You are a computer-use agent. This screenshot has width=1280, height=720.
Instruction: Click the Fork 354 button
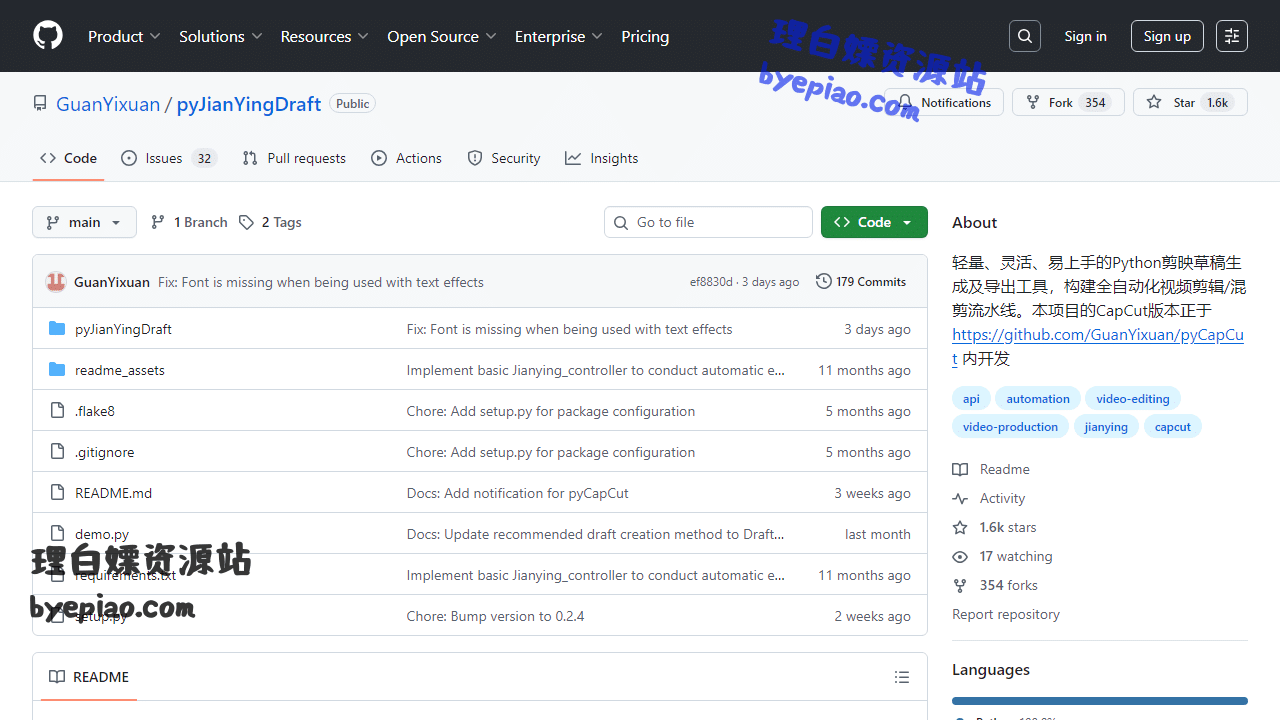1068,102
